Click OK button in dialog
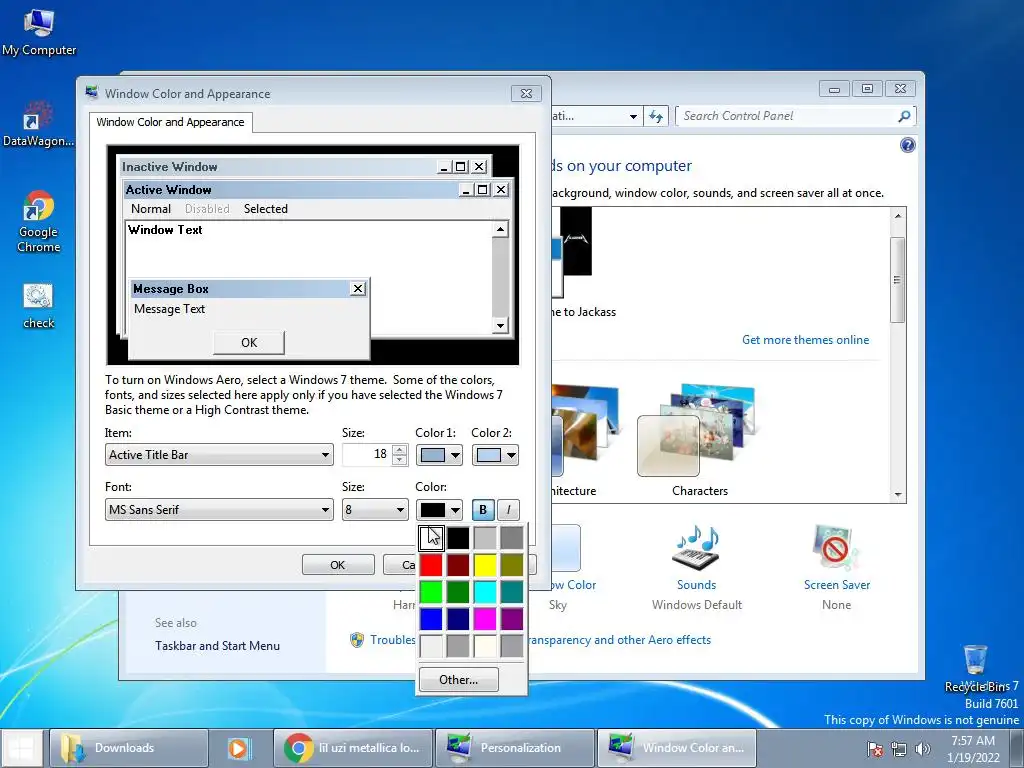 [338, 565]
